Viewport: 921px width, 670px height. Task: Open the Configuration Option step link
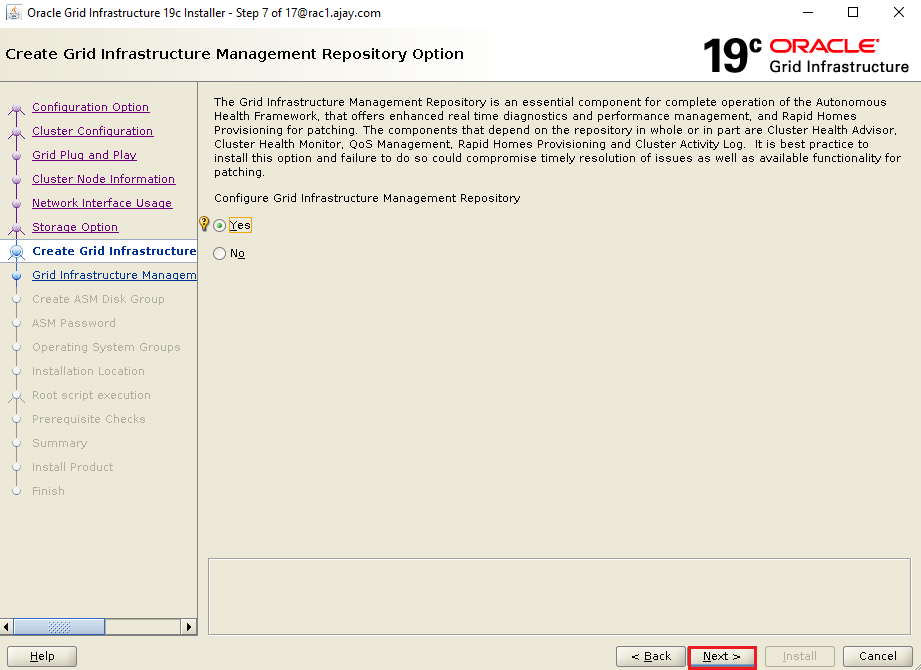tap(90, 107)
